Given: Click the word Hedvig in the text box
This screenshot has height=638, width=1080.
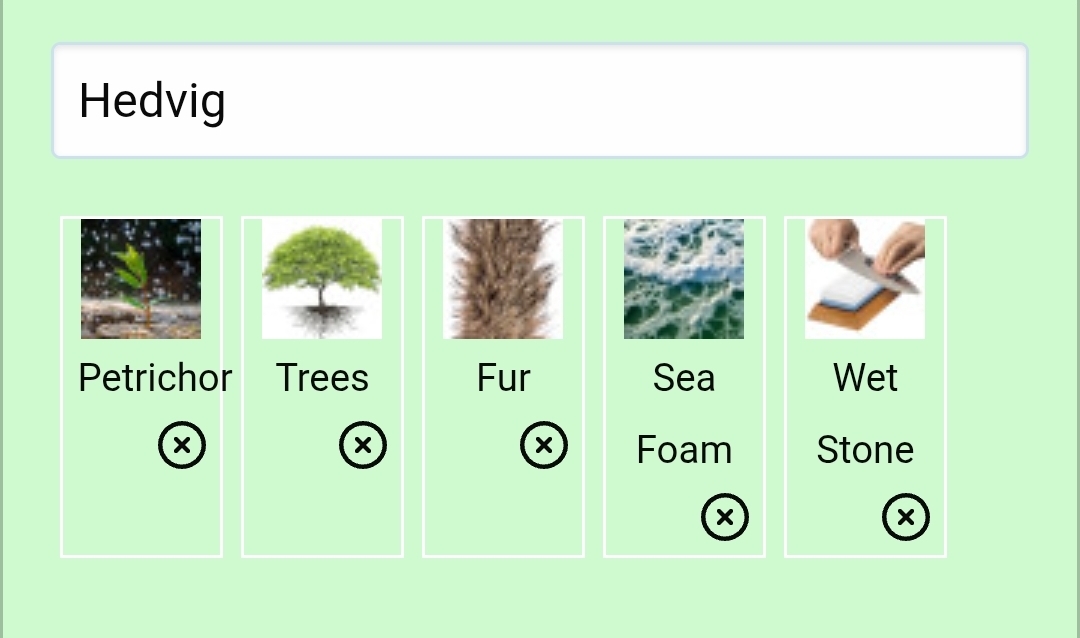Looking at the screenshot, I should point(152,101).
